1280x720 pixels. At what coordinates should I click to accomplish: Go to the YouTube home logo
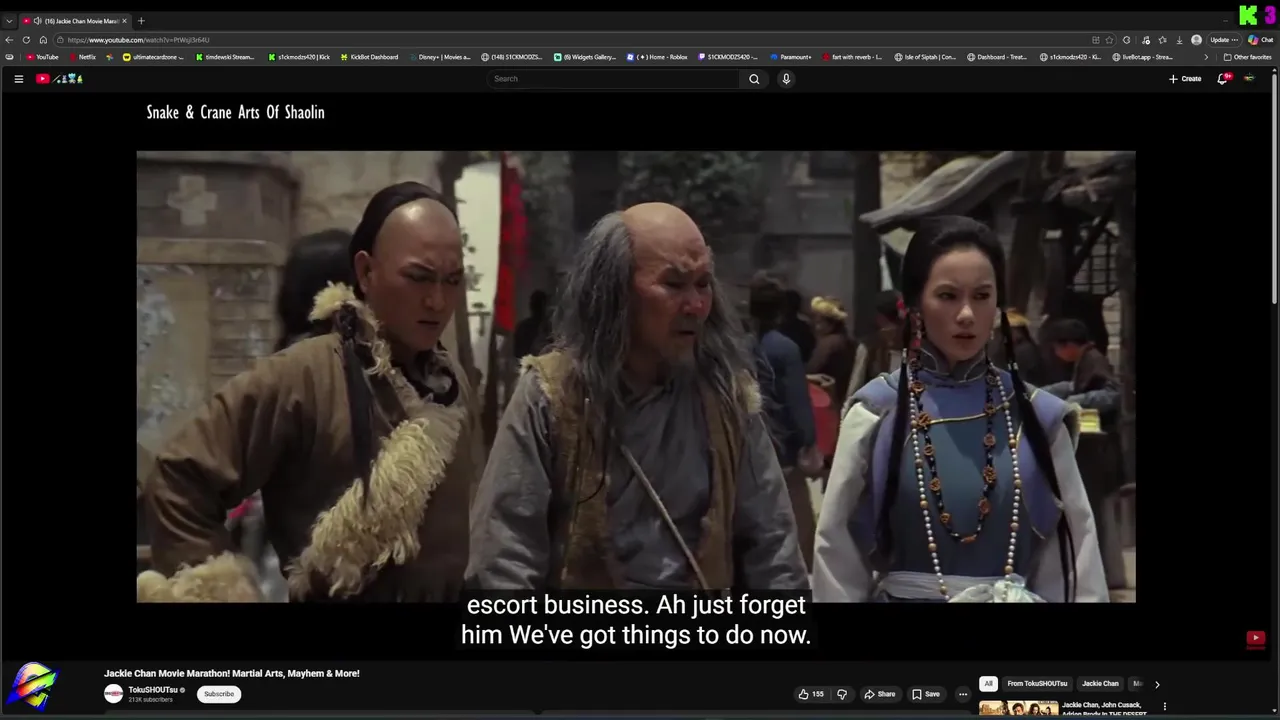click(x=59, y=79)
